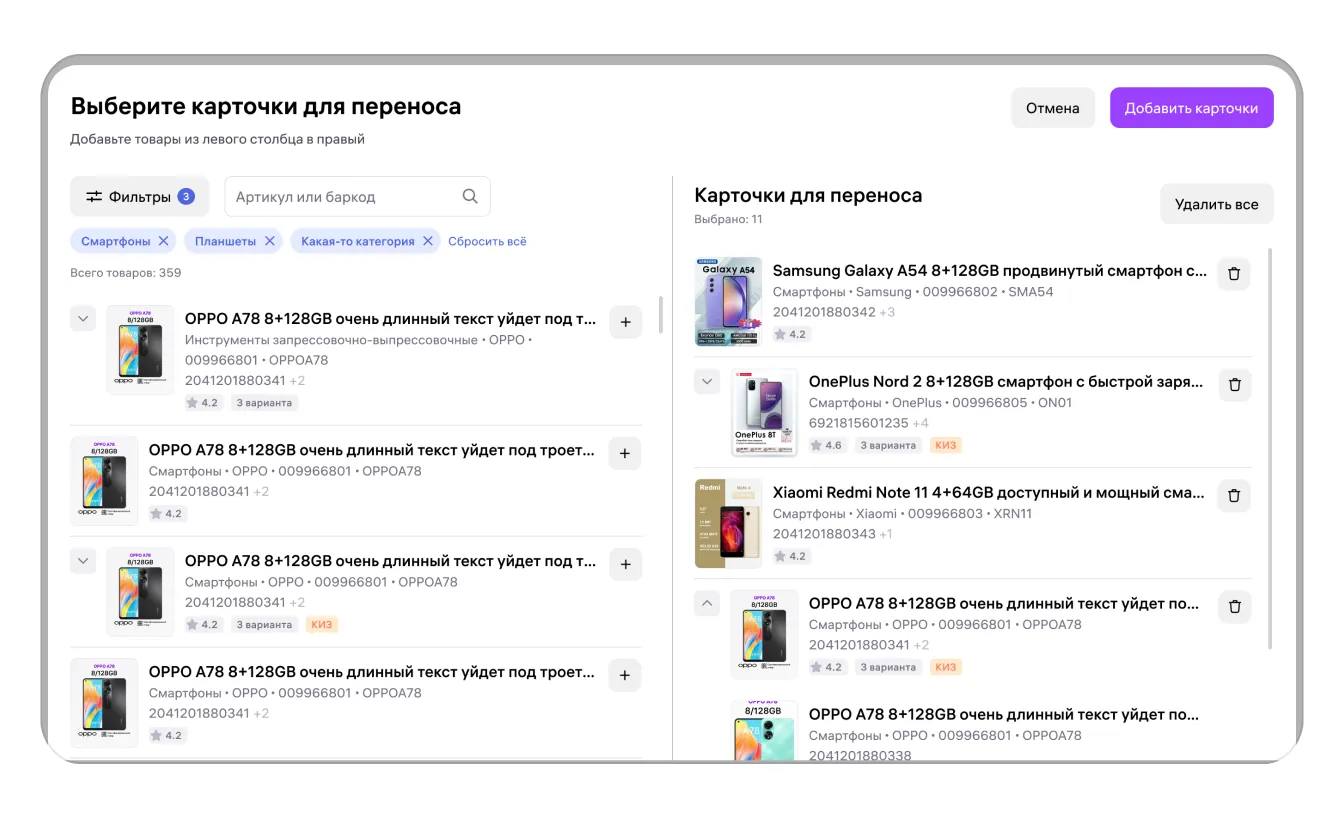Click the Какая-то категория filter chip label
This screenshot has height=818, width=1344.
pyautogui.click(x=358, y=241)
